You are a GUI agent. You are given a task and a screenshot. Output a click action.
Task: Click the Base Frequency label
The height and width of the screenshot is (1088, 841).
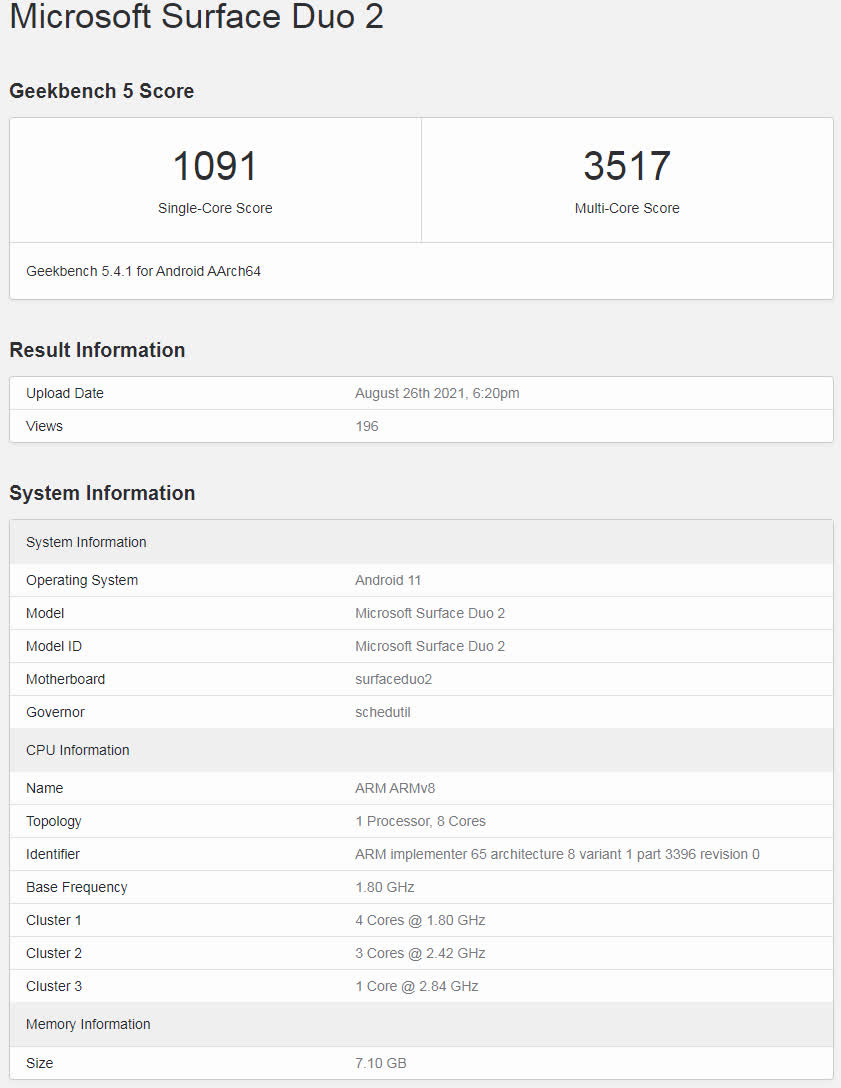[76, 887]
